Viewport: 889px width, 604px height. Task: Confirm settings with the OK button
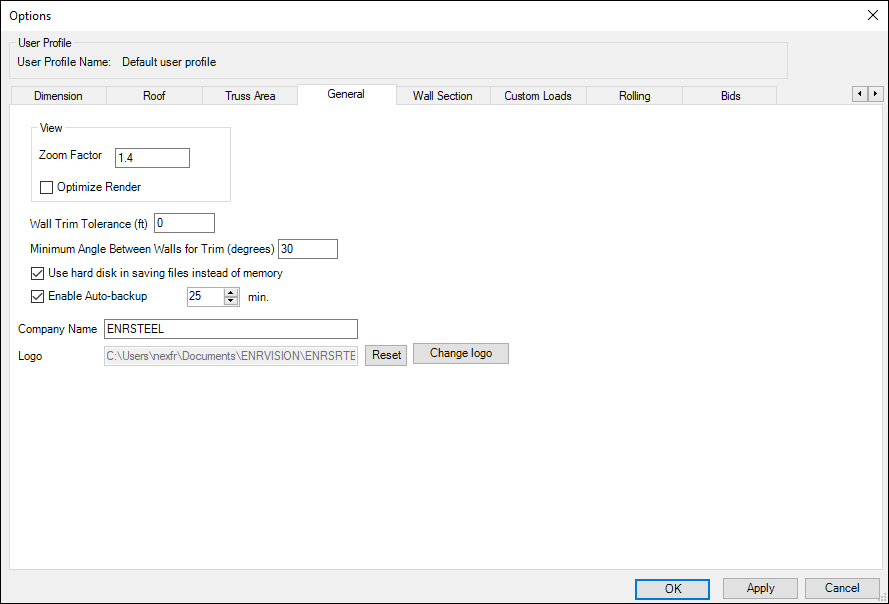click(x=672, y=589)
